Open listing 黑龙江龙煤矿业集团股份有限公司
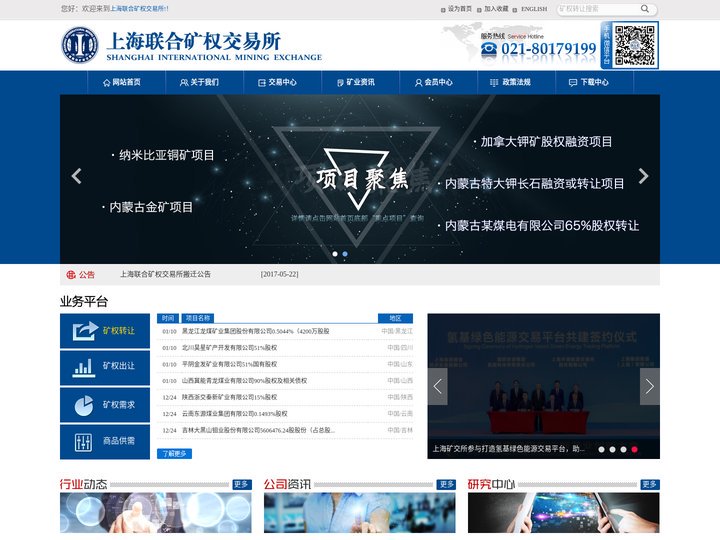Viewport: 720px width, 540px height. (x=256, y=331)
